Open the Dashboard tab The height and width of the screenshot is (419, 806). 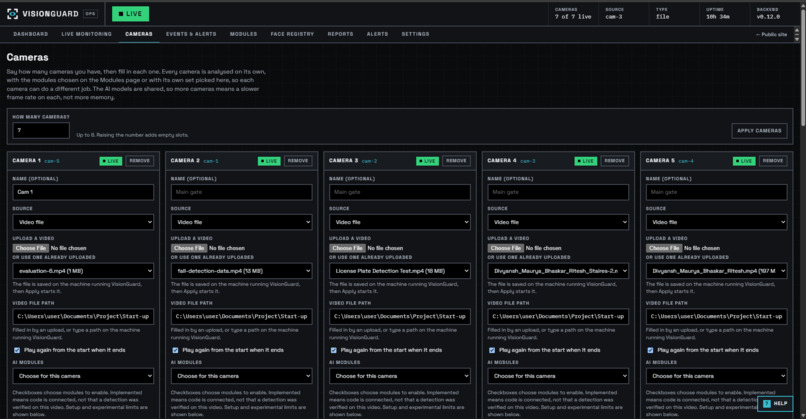pos(31,34)
